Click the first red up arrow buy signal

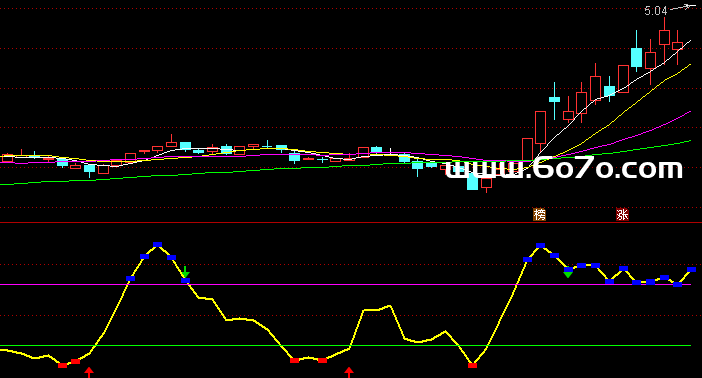pos(89,372)
